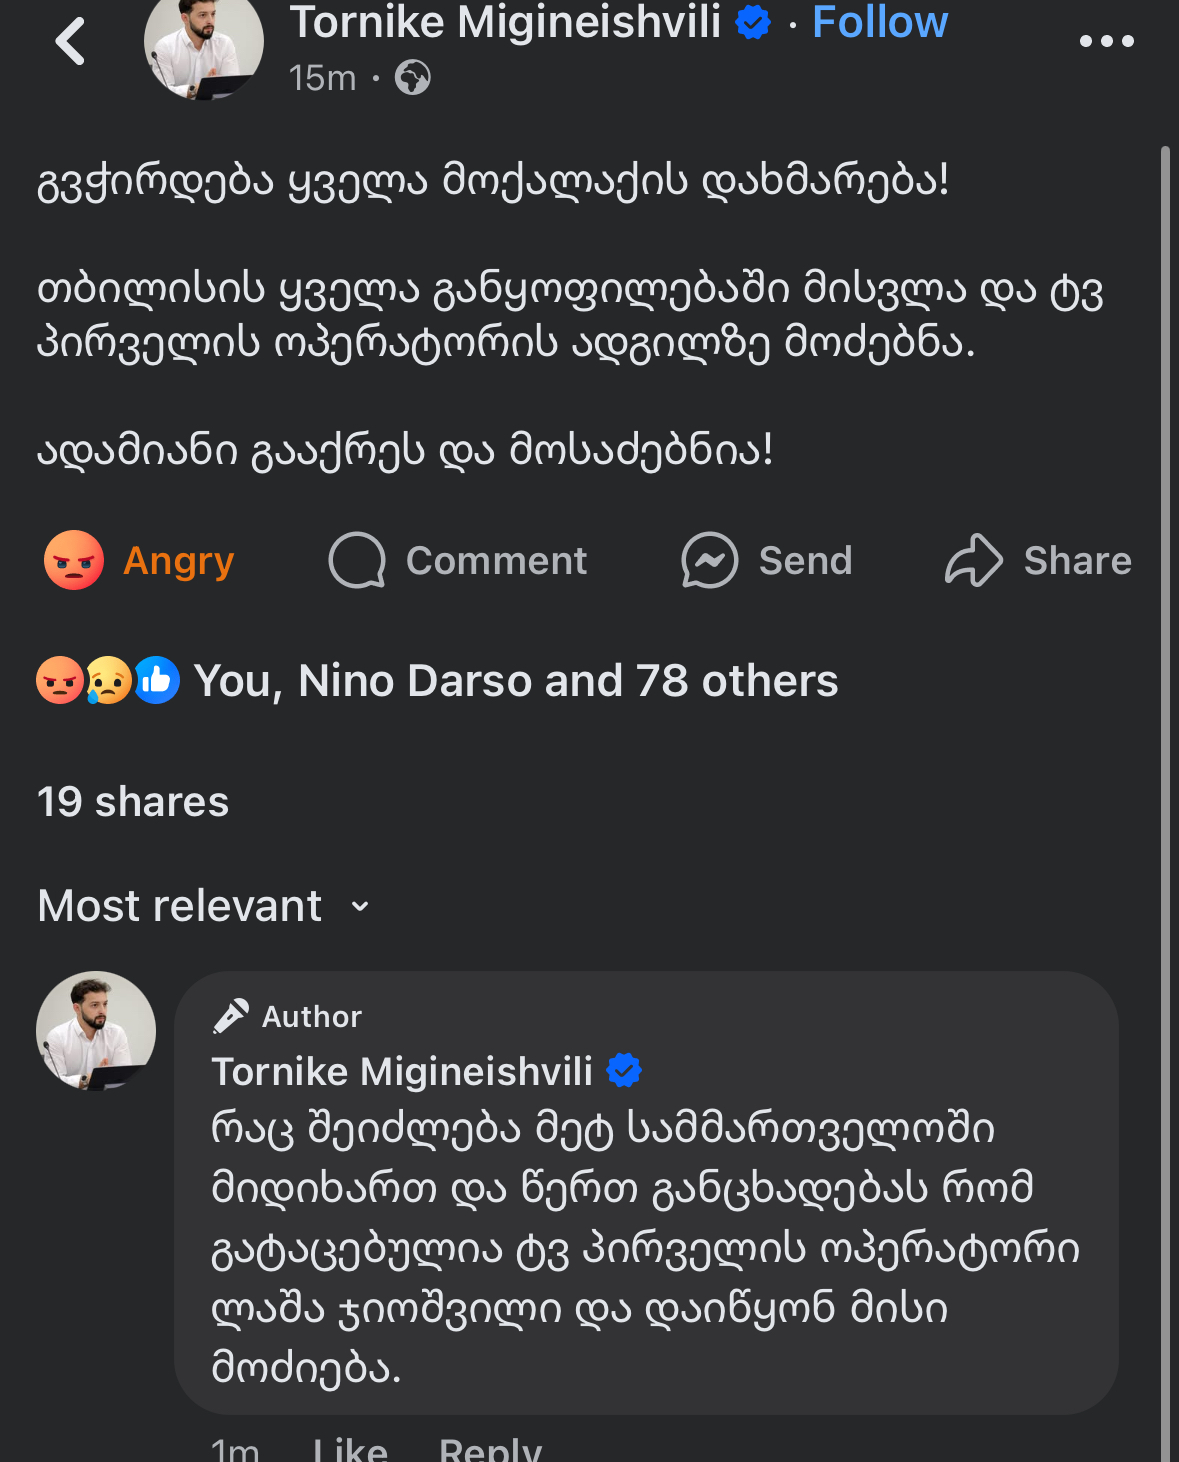Open the three-dot post options menu
This screenshot has height=1462, width=1179.
[1106, 42]
